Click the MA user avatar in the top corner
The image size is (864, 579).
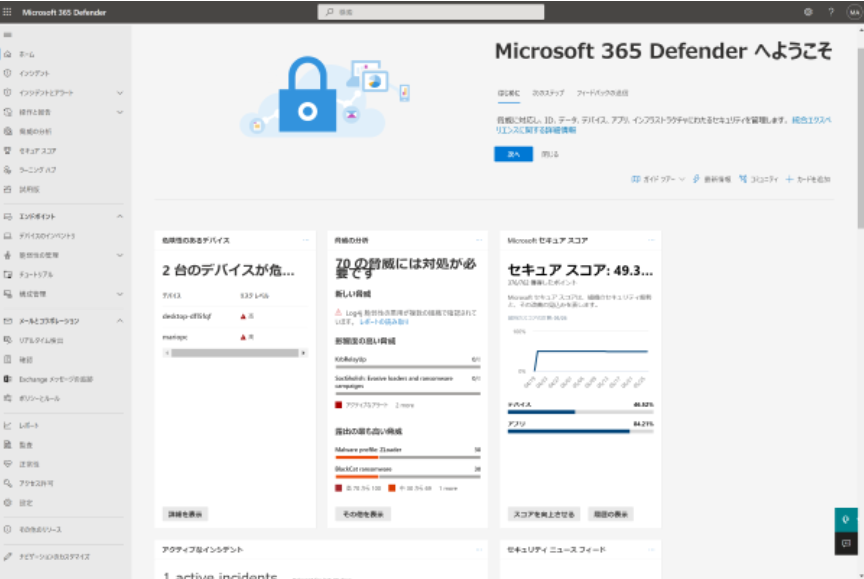[x=855, y=12]
